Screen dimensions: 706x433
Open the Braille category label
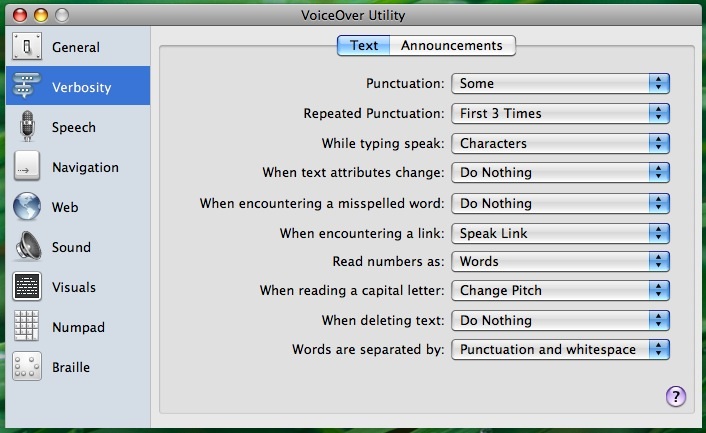71,367
